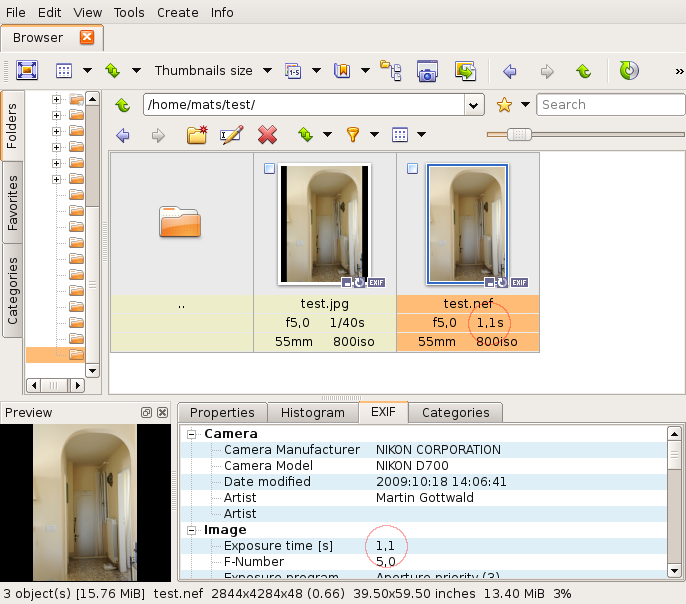This screenshot has width=686, height=604.
Task: Show hidden toolbar items with chevron
Action: [679, 71]
